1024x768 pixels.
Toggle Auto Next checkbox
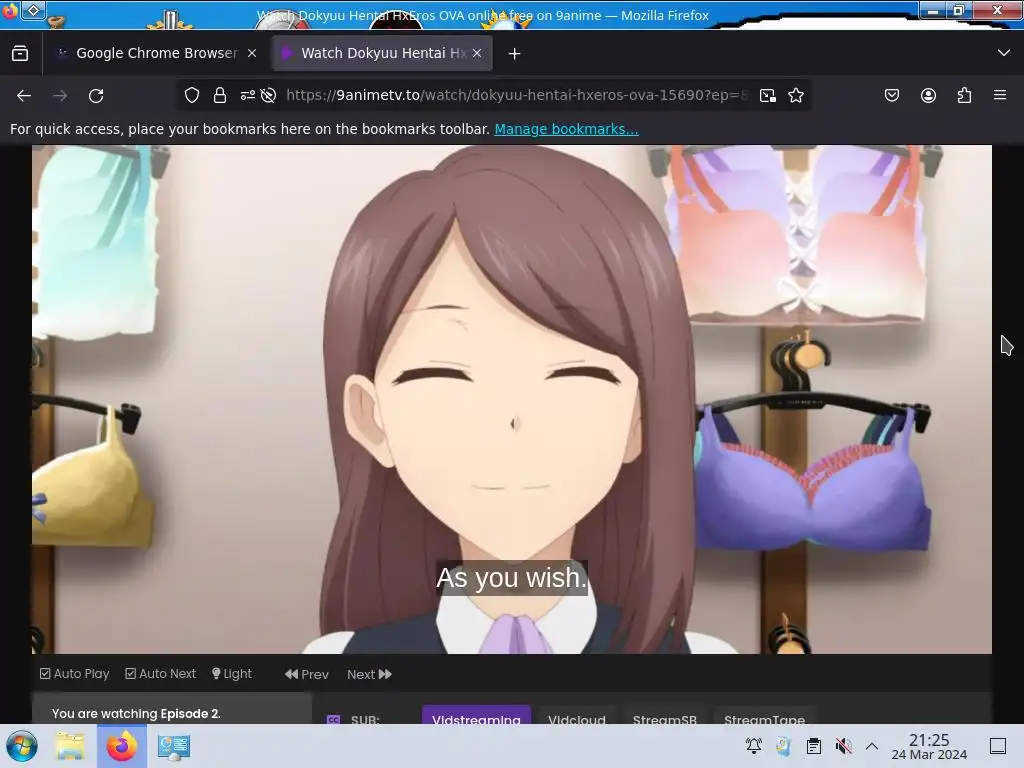click(x=160, y=674)
